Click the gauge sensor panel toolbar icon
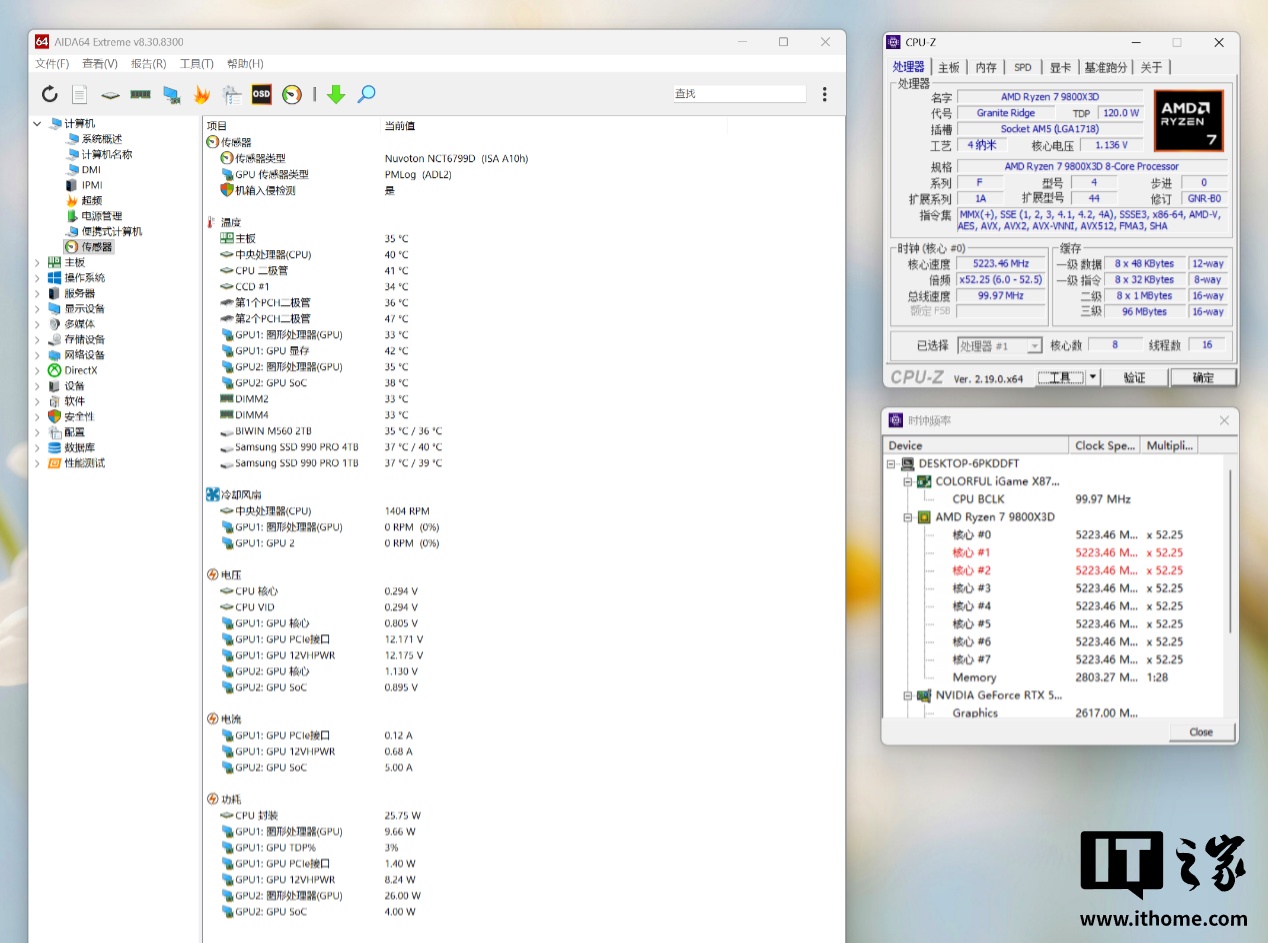Viewport: 1268px width, 943px height. pos(291,94)
